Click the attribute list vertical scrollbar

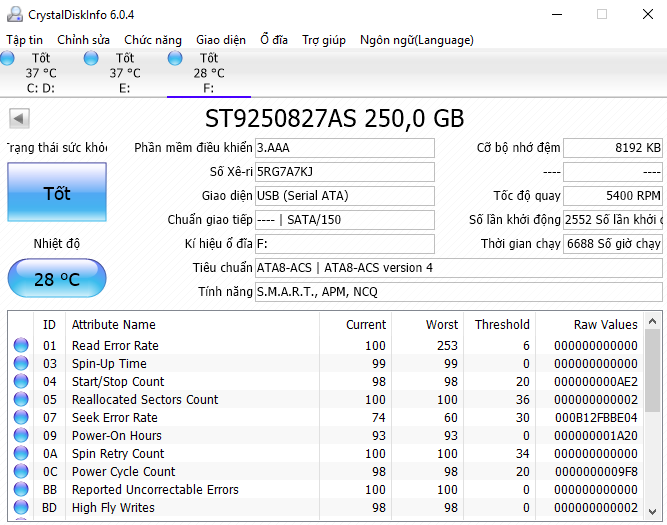652,420
